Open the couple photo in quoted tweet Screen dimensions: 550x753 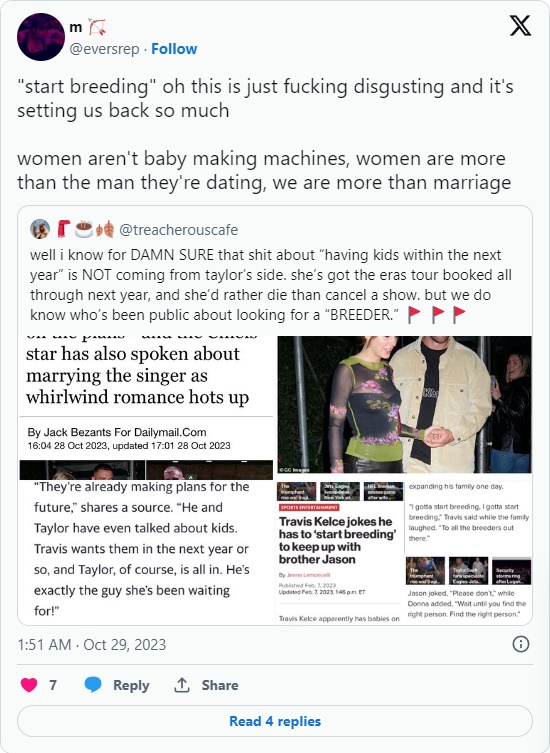tap(404, 404)
